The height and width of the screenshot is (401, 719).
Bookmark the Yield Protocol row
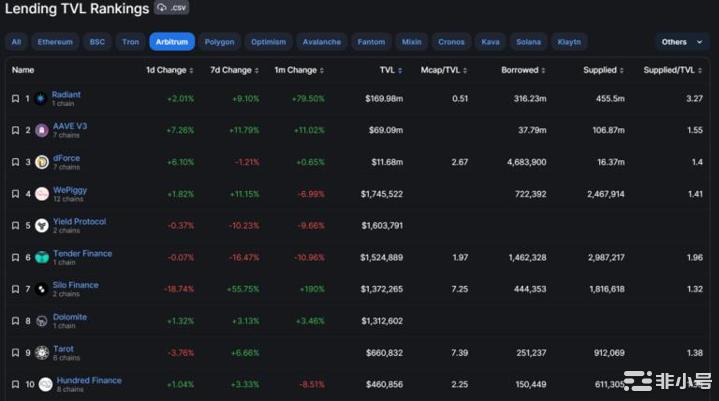[x=15, y=226]
